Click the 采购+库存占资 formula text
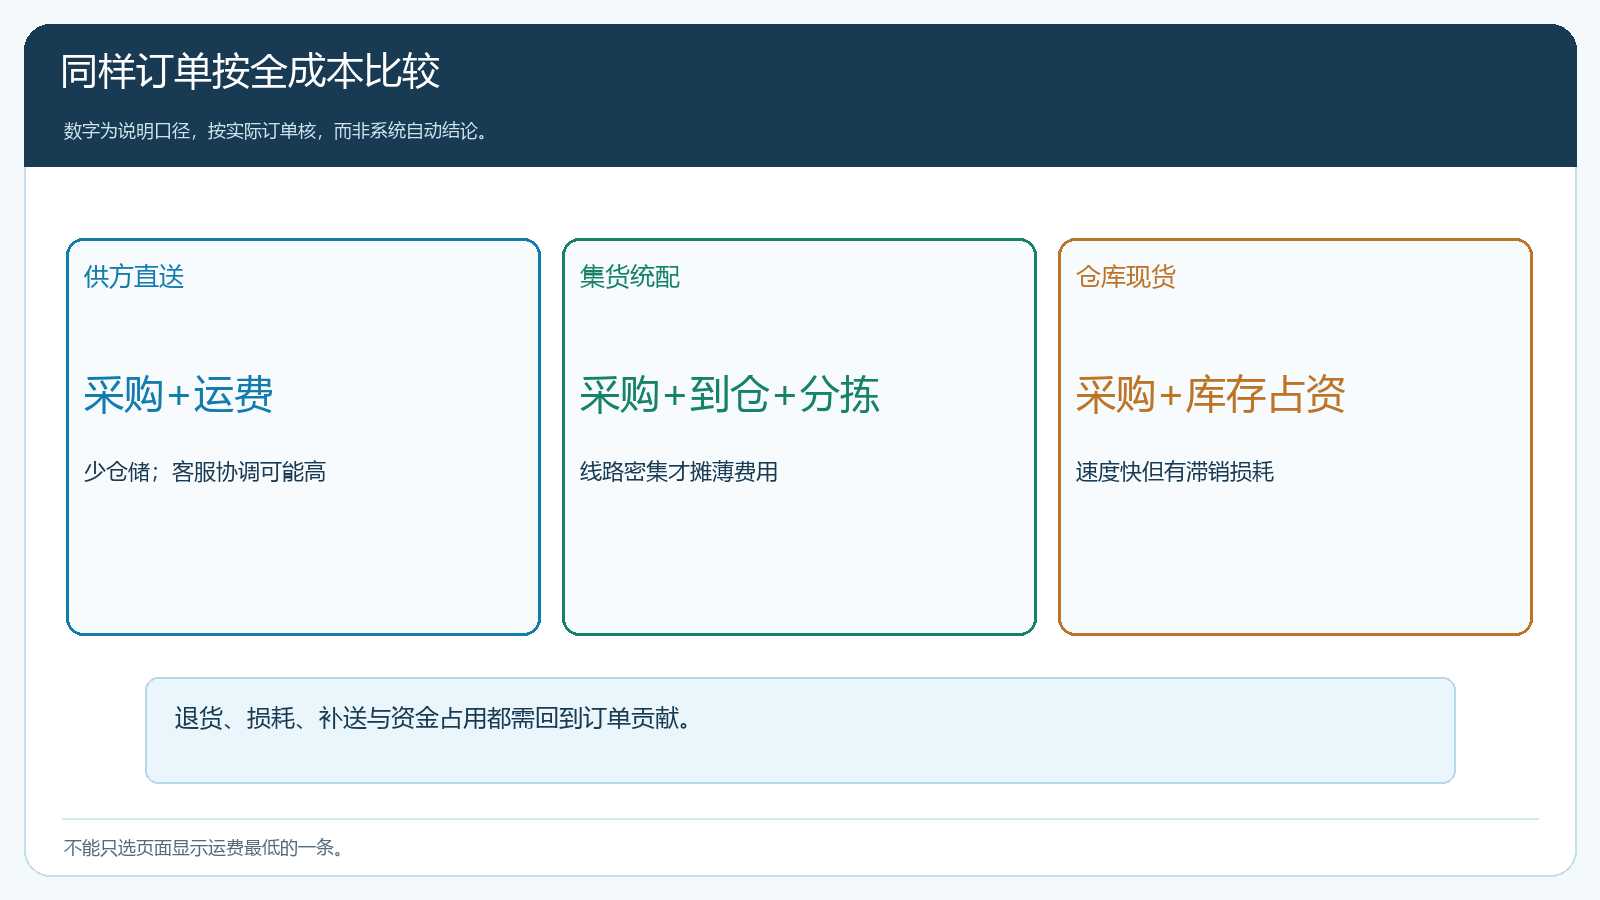This screenshot has width=1600, height=900. point(1211,394)
